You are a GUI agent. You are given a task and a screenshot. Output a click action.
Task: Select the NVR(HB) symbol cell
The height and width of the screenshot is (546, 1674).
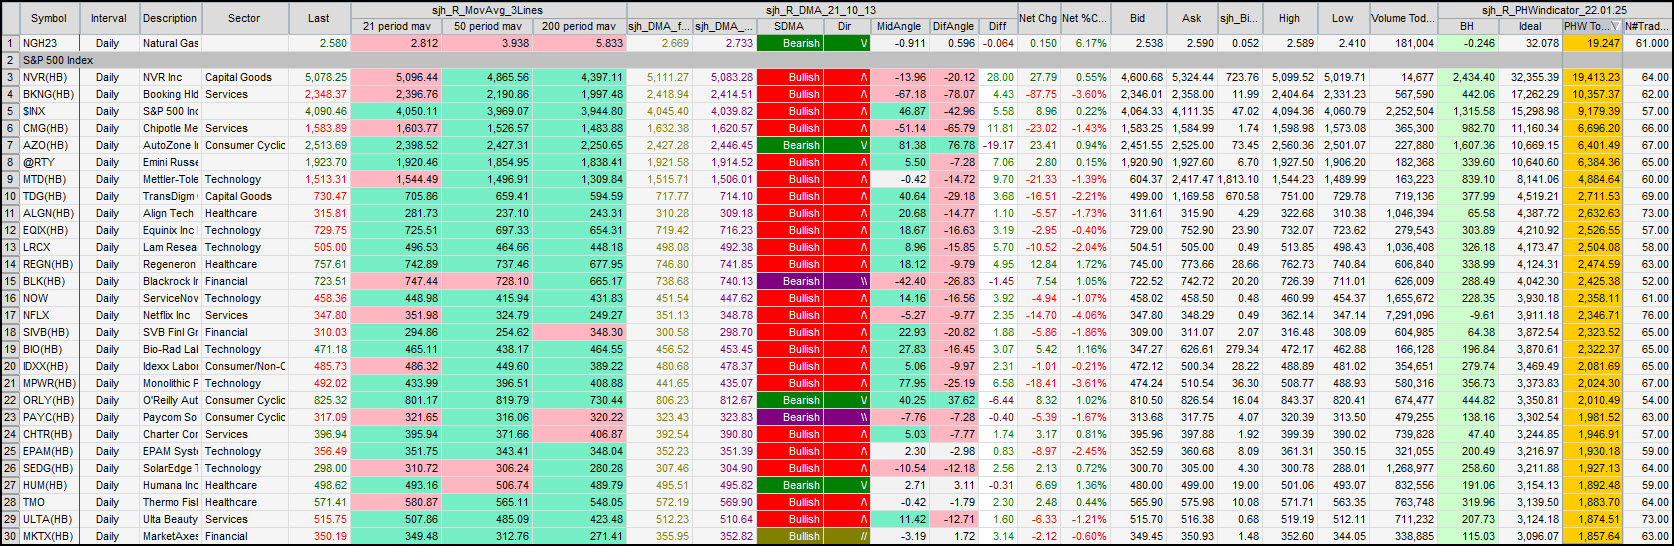click(x=49, y=77)
